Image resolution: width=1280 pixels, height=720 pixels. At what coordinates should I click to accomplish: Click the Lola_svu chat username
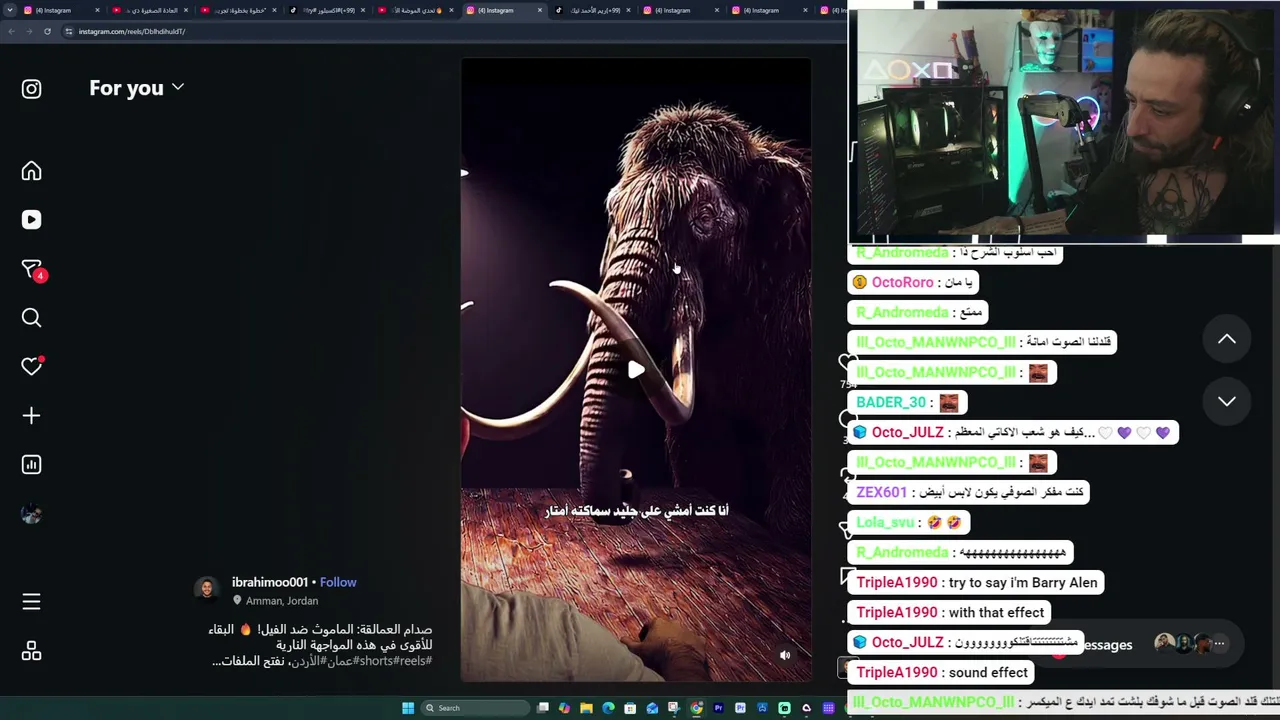886,522
